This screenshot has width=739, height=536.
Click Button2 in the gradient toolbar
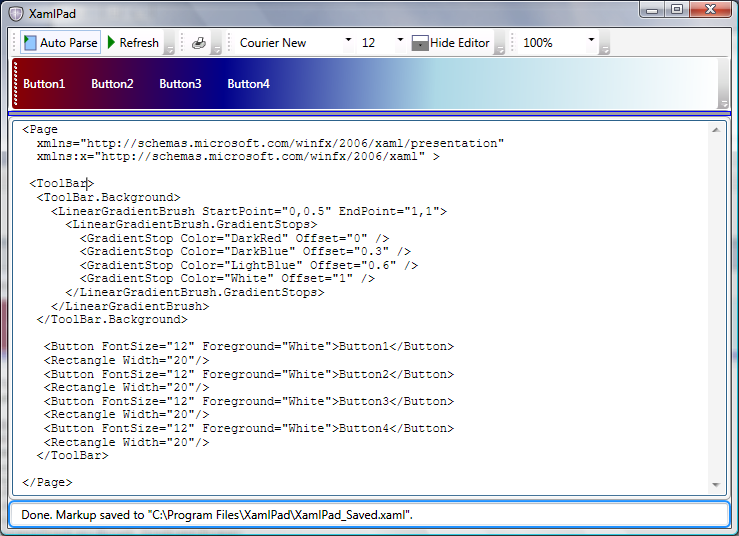click(x=112, y=84)
